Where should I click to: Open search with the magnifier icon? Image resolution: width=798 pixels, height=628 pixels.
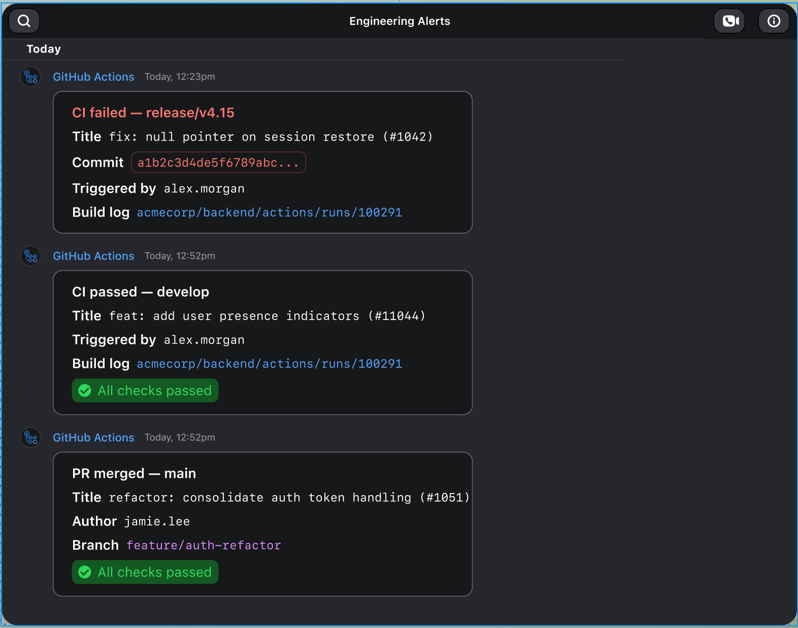(x=24, y=21)
